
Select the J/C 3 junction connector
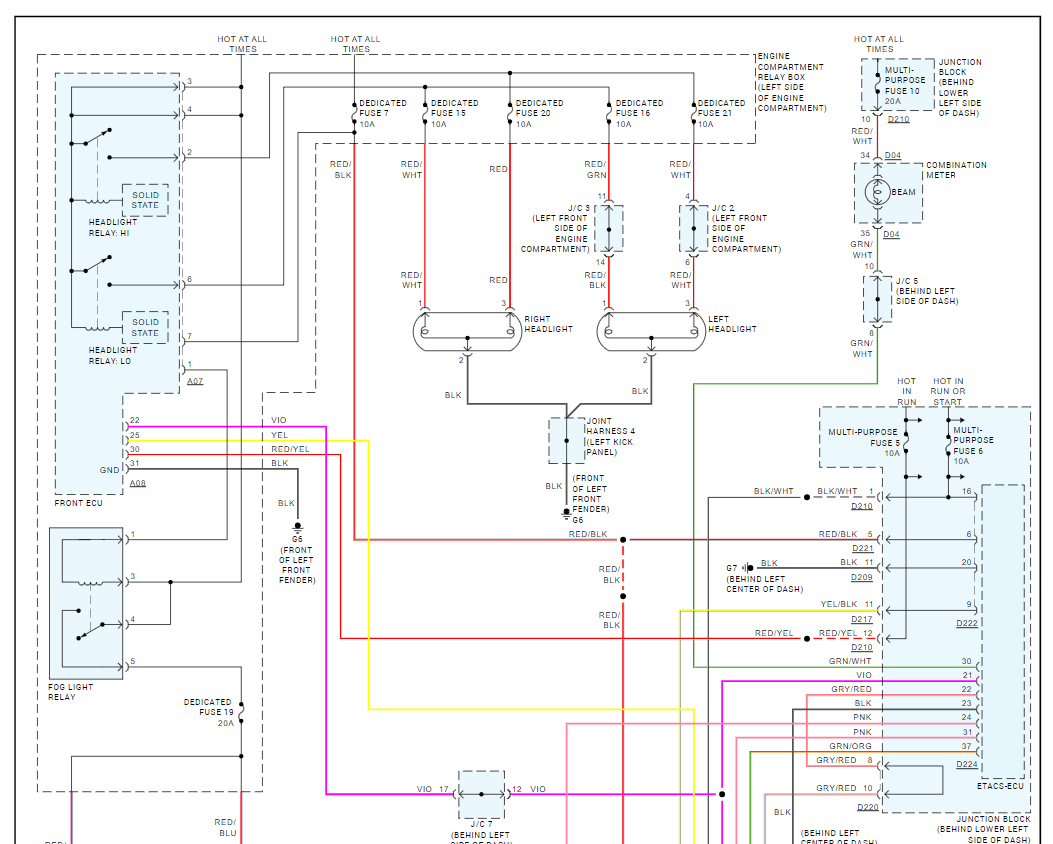608,229
